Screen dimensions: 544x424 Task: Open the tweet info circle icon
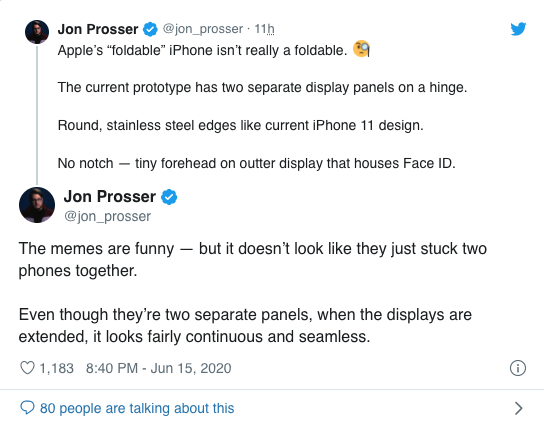[x=518, y=368]
